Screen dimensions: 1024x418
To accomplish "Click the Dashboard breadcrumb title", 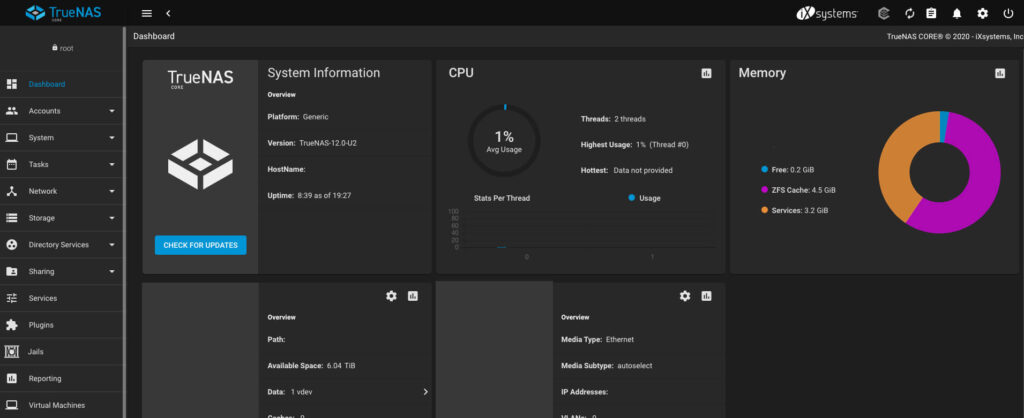I will click(154, 37).
